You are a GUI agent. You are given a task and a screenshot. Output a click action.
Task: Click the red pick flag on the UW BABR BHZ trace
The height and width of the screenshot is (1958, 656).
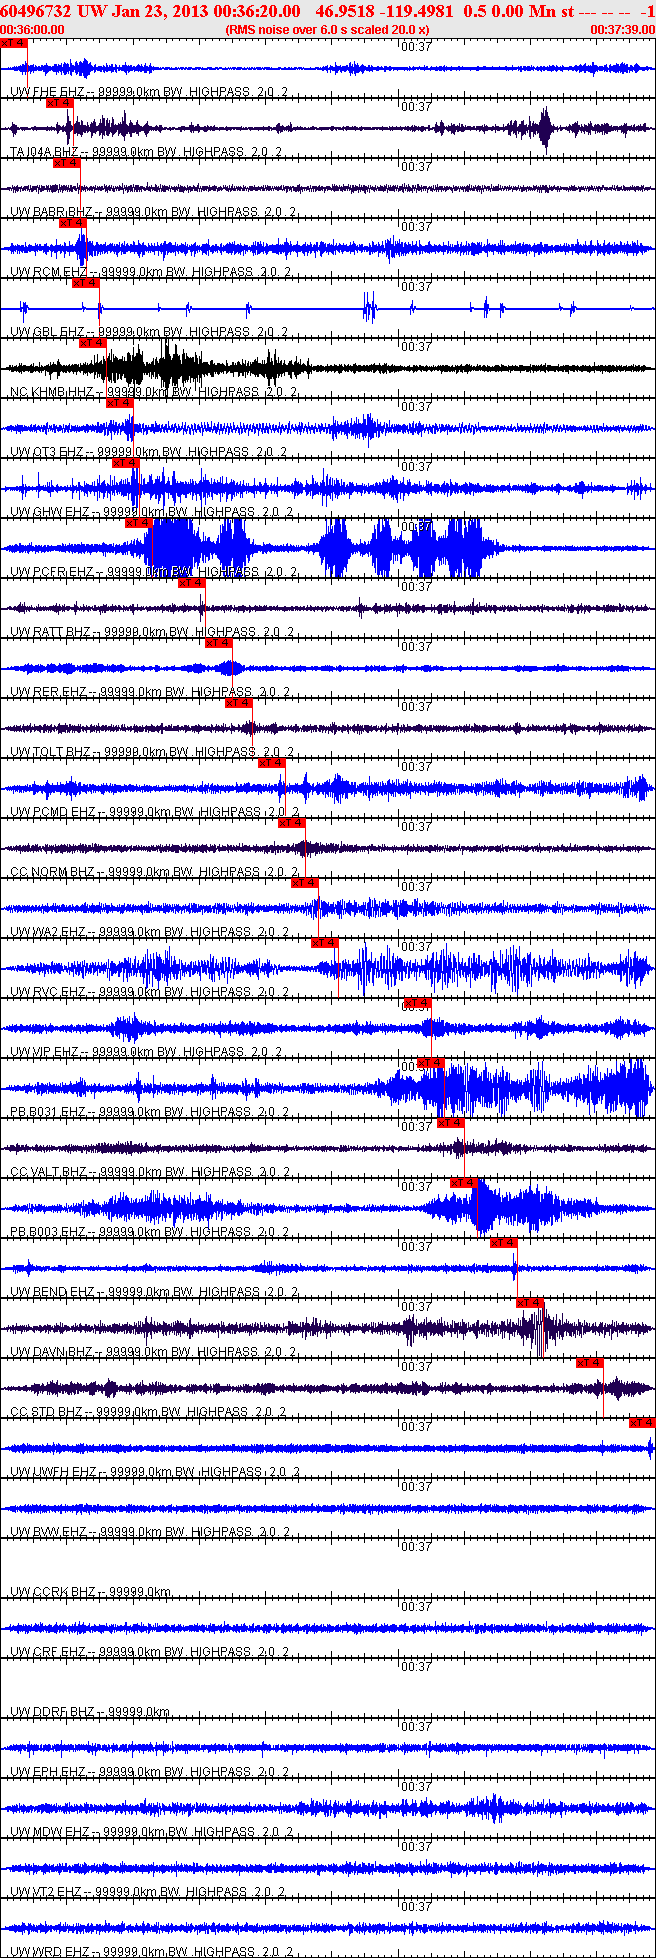67,163
